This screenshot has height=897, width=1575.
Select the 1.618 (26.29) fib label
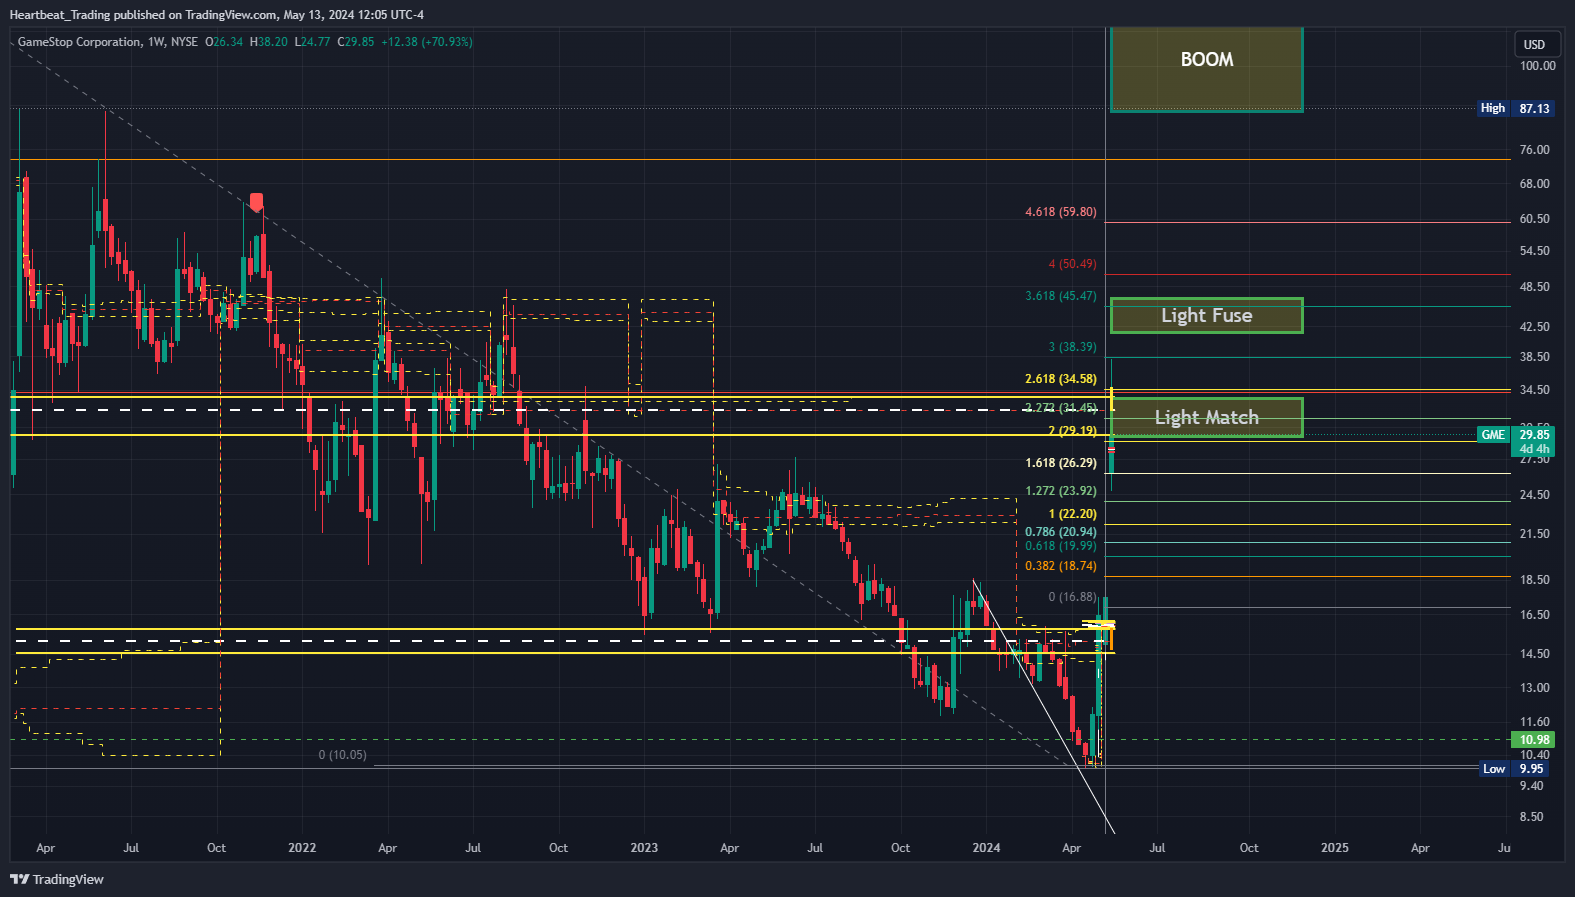(x=1060, y=463)
